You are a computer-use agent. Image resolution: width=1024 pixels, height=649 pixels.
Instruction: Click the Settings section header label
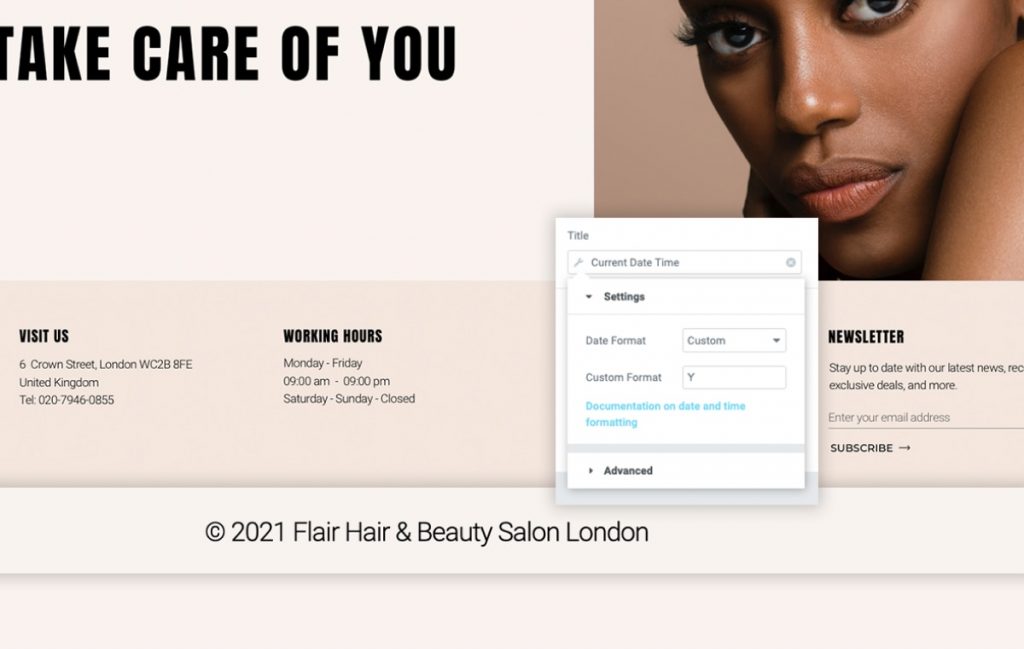coord(624,297)
